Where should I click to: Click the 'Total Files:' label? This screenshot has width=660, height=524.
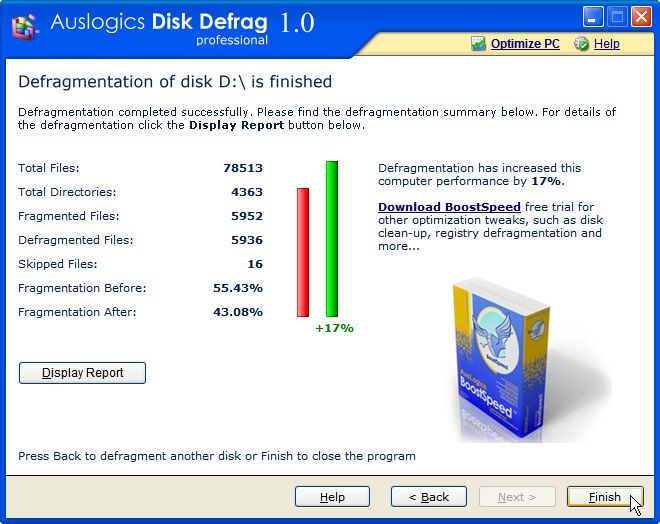tap(49, 168)
